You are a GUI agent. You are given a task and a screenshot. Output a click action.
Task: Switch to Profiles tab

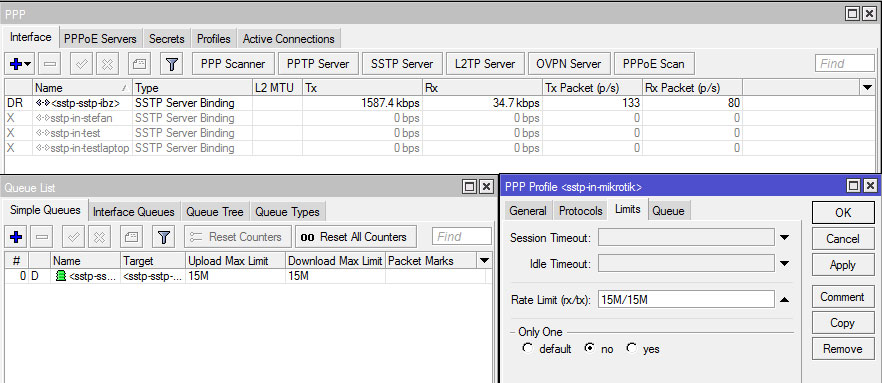pyautogui.click(x=213, y=39)
